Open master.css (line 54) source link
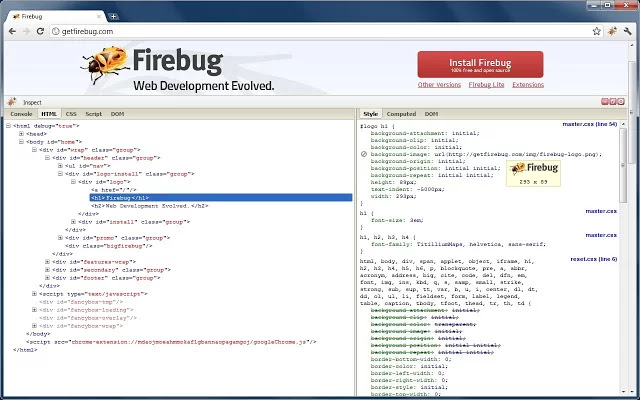This screenshot has width=640, height=400. click(x=589, y=124)
